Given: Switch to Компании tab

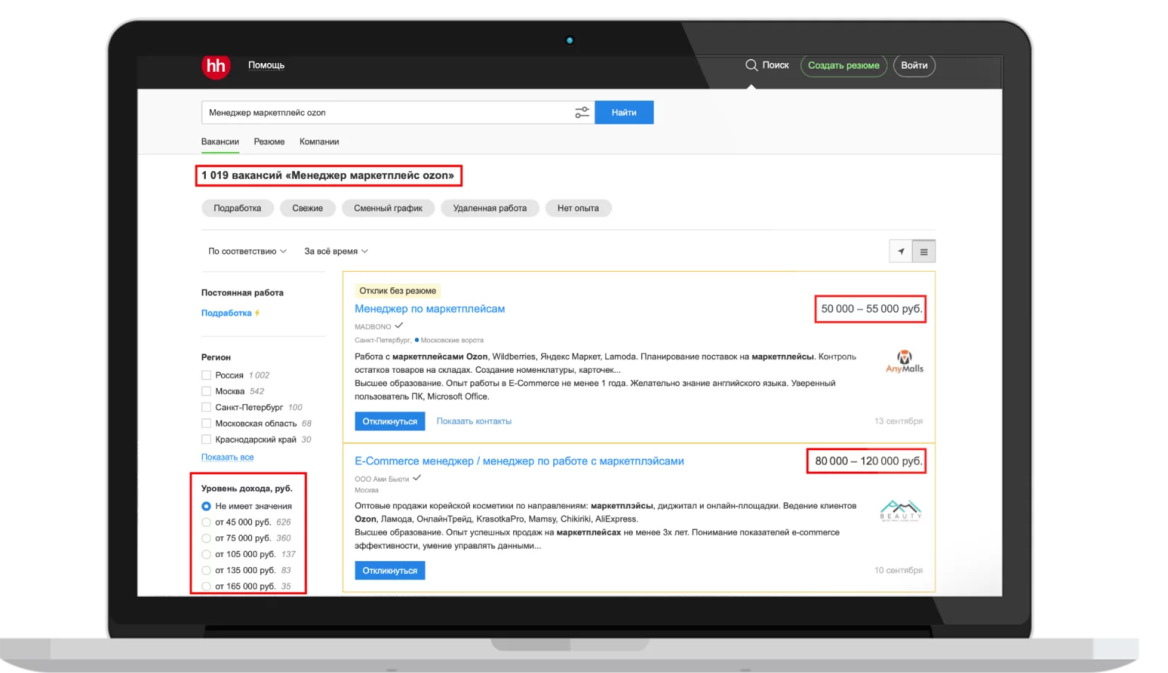Looking at the screenshot, I should (x=319, y=142).
